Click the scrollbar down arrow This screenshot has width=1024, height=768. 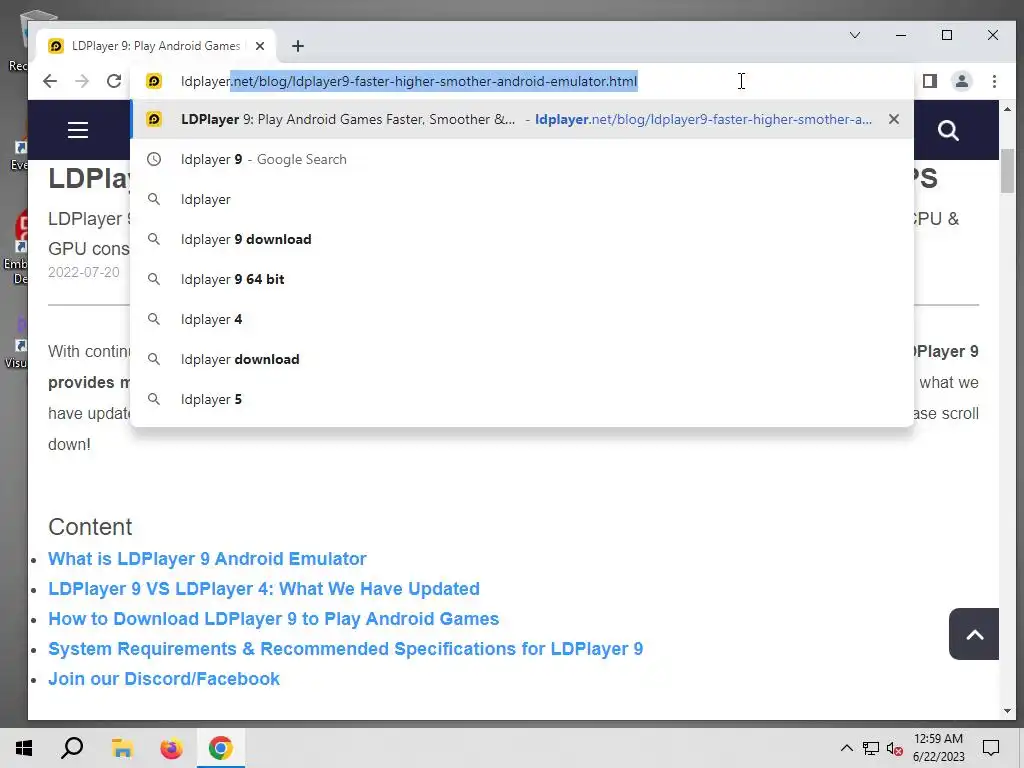(x=1007, y=711)
